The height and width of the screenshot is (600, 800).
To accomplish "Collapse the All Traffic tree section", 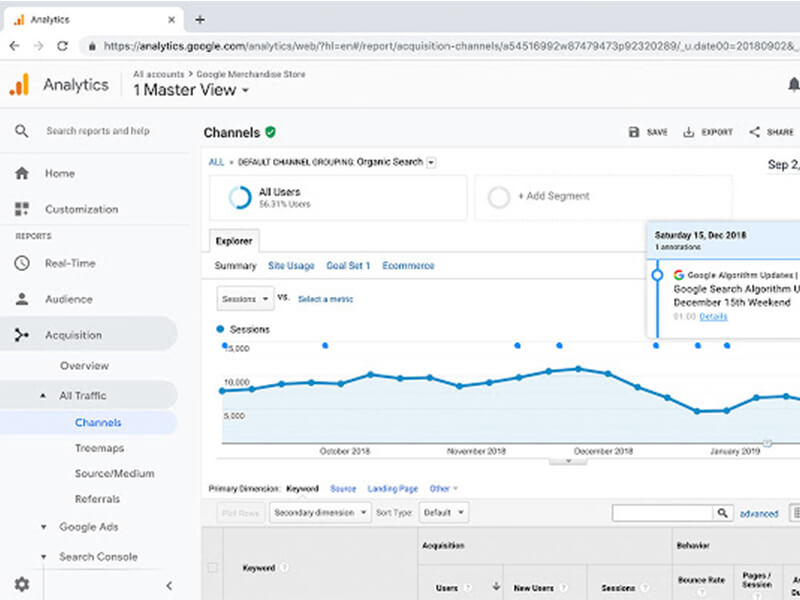I will click(43, 396).
